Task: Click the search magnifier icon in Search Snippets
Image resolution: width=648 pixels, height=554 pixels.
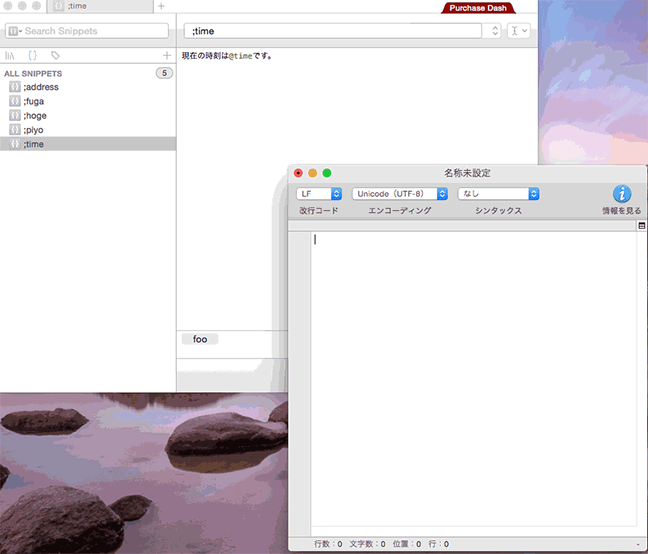Action: [14, 31]
